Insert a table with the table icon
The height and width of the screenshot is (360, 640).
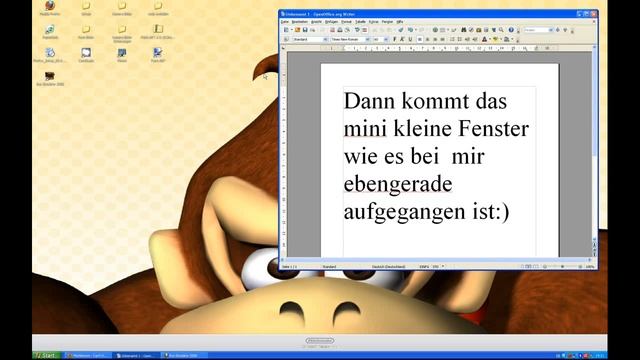[x=442, y=30]
